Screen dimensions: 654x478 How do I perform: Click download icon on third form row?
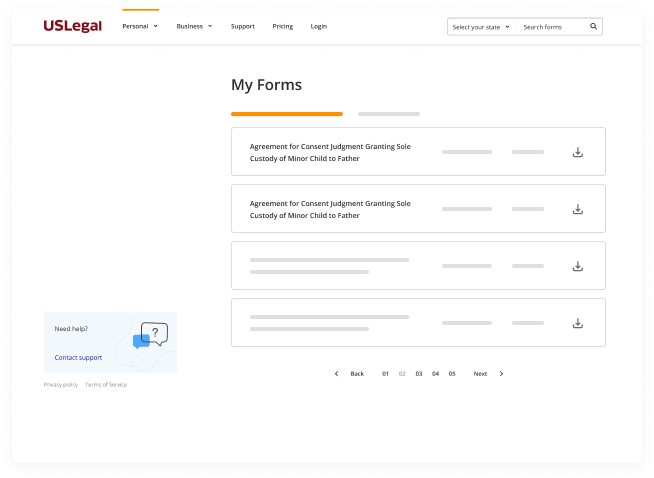577,266
